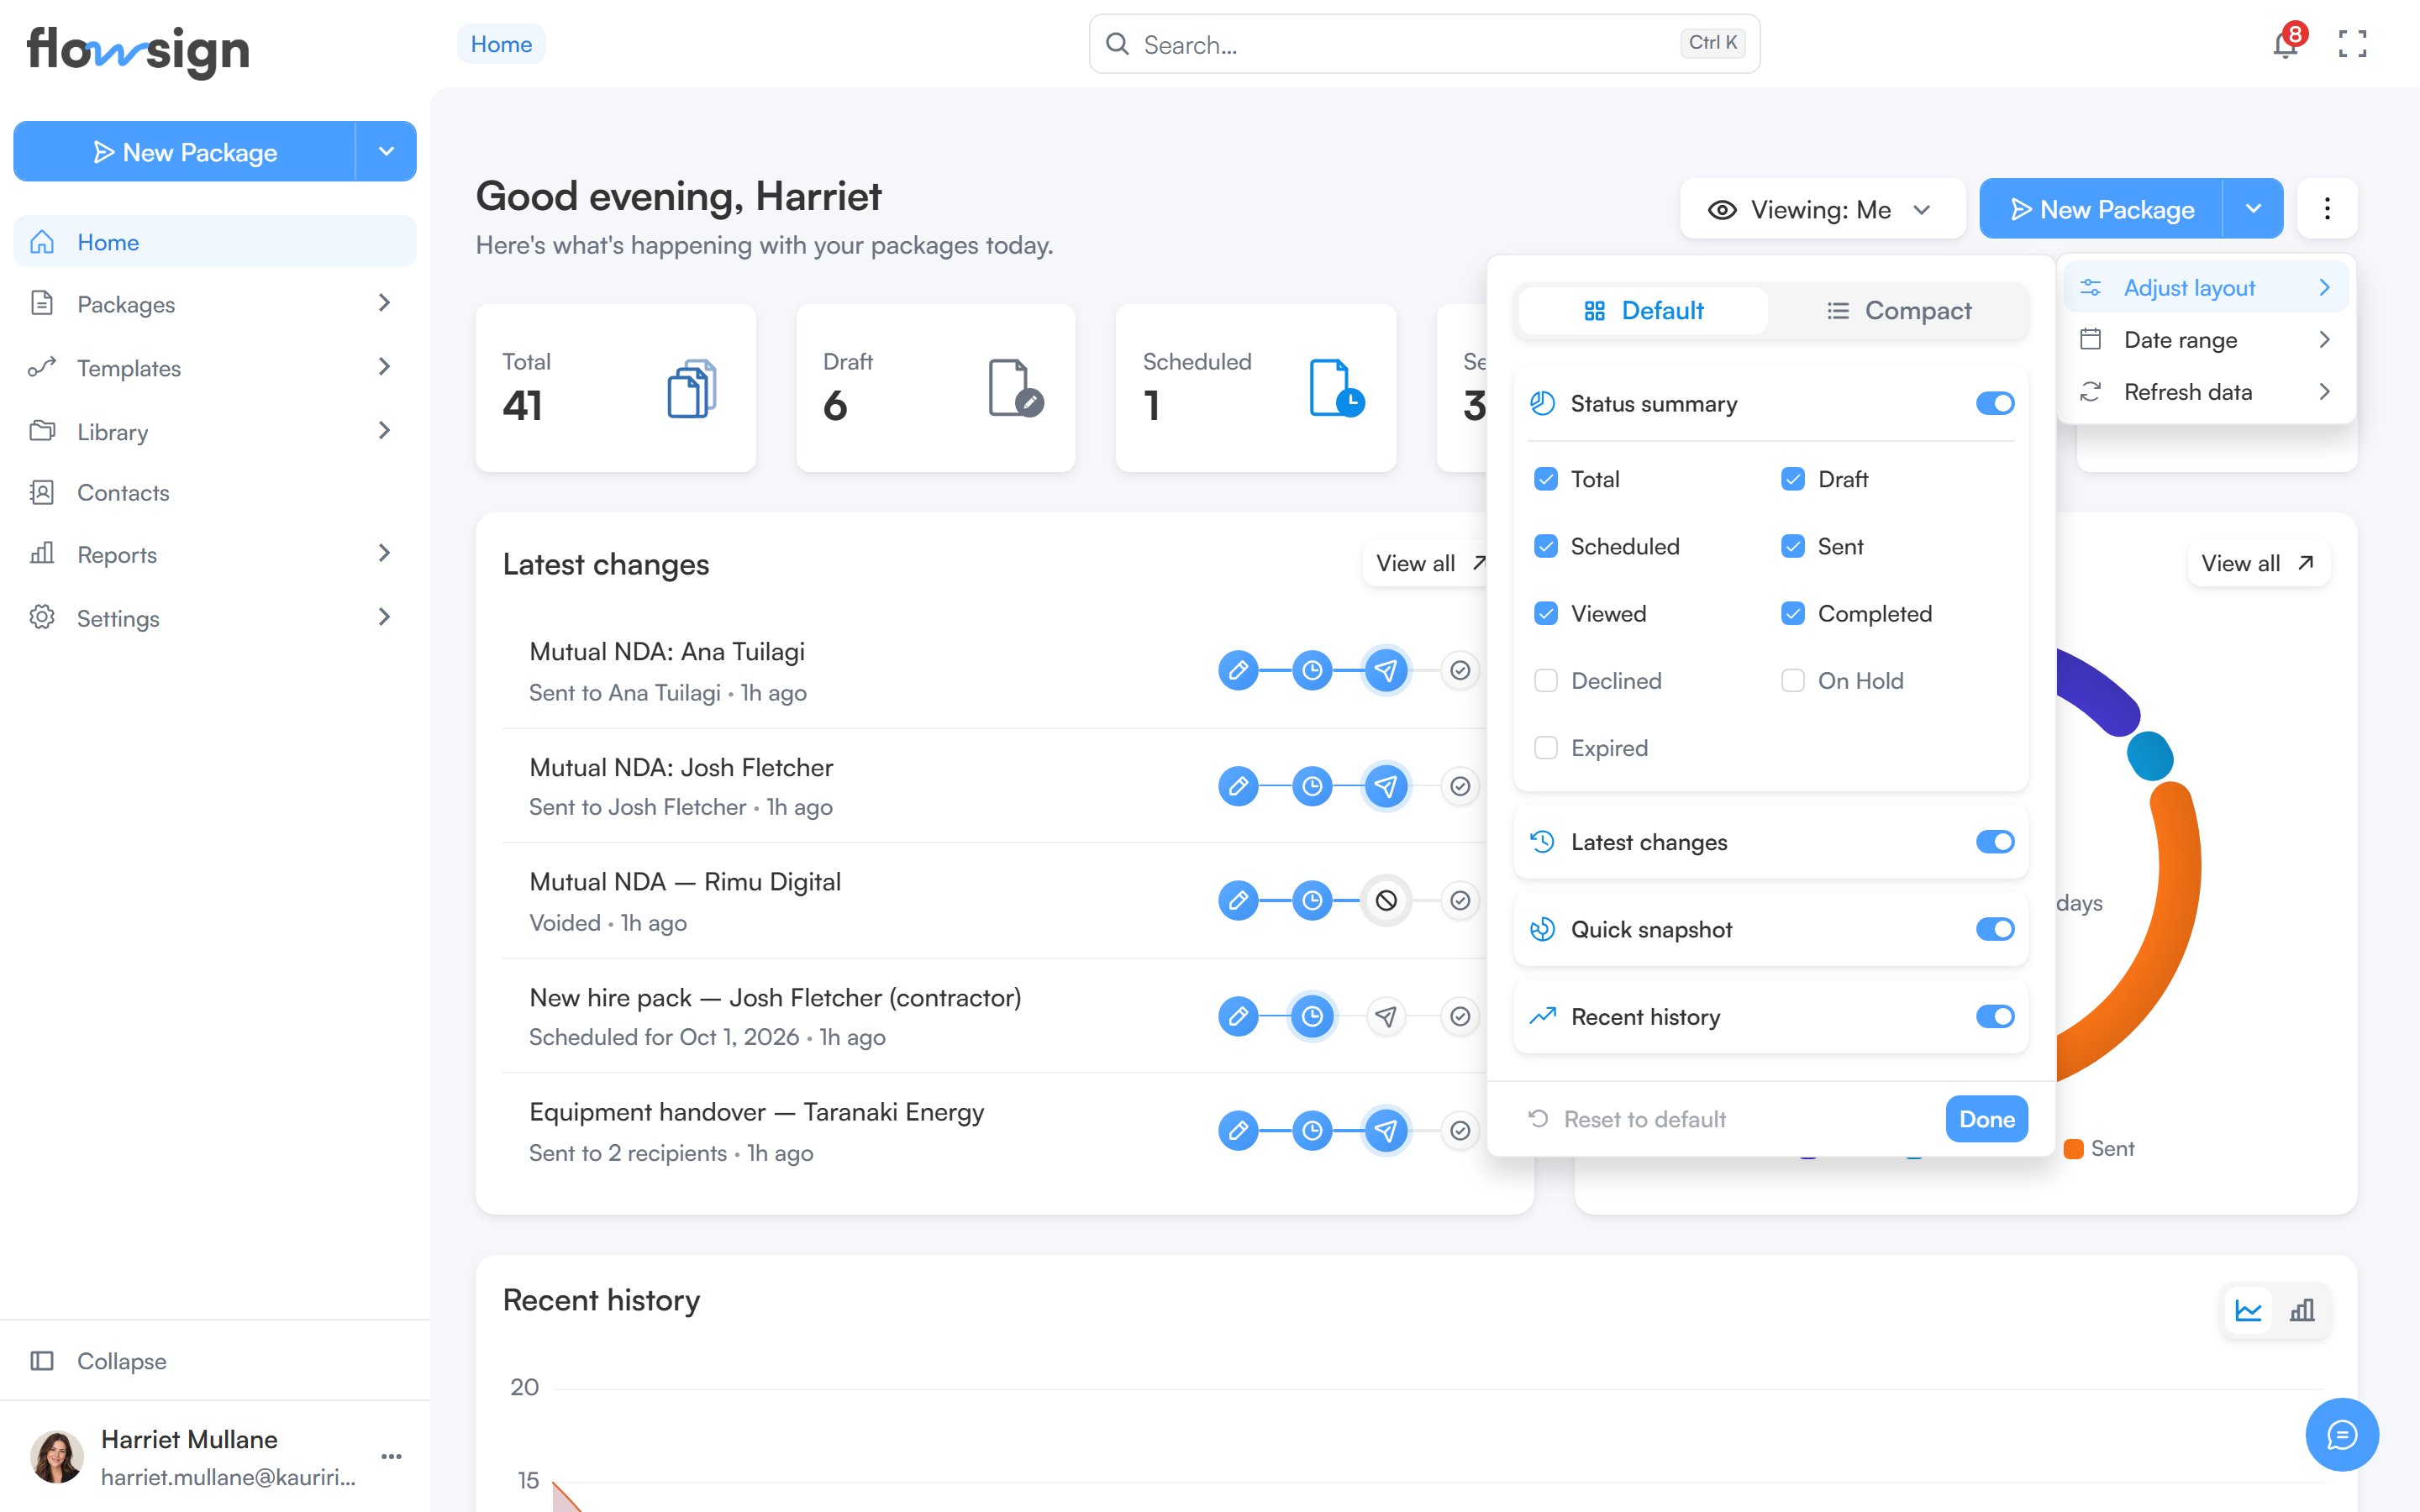
Task: Select the Default layout tab
Action: pyautogui.click(x=1643, y=310)
